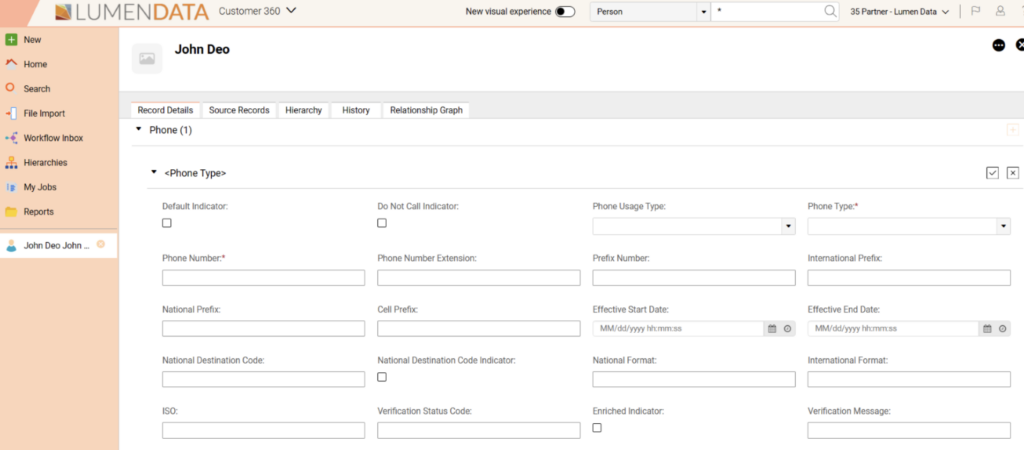The width and height of the screenshot is (1024, 450).
Task: Click the National Format field
Action: click(694, 379)
